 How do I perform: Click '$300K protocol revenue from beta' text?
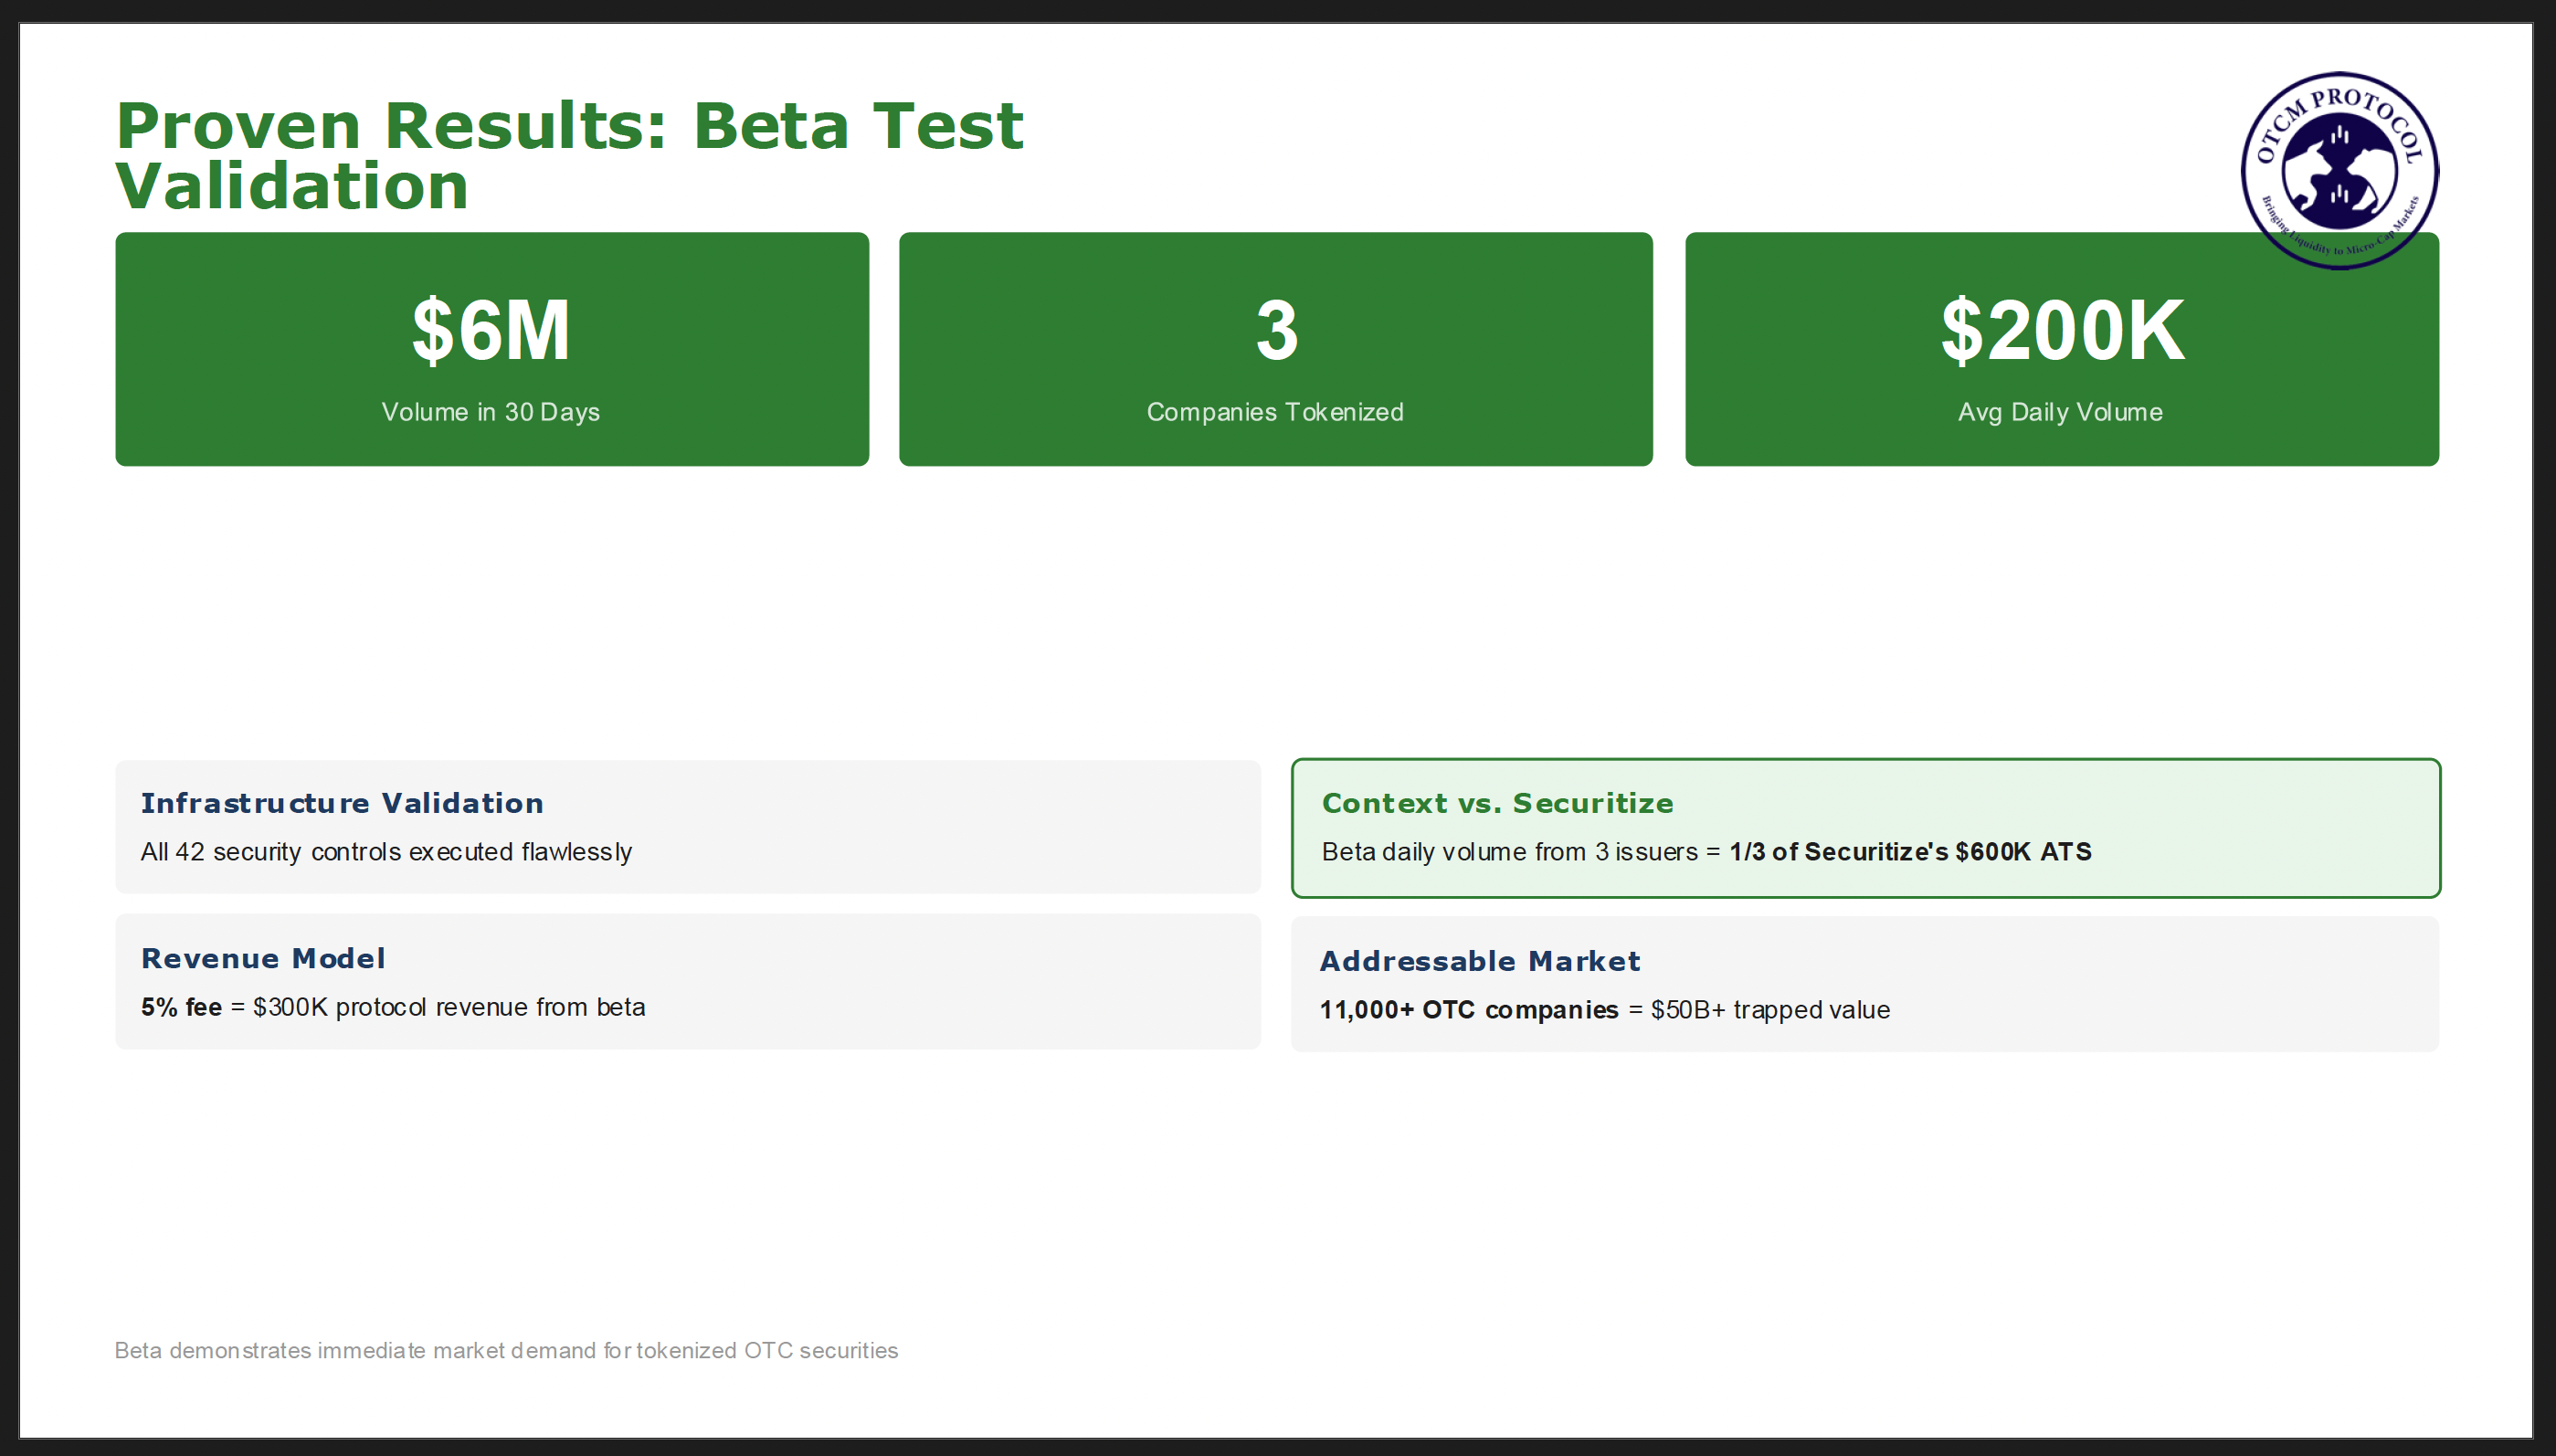pos(449,1007)
